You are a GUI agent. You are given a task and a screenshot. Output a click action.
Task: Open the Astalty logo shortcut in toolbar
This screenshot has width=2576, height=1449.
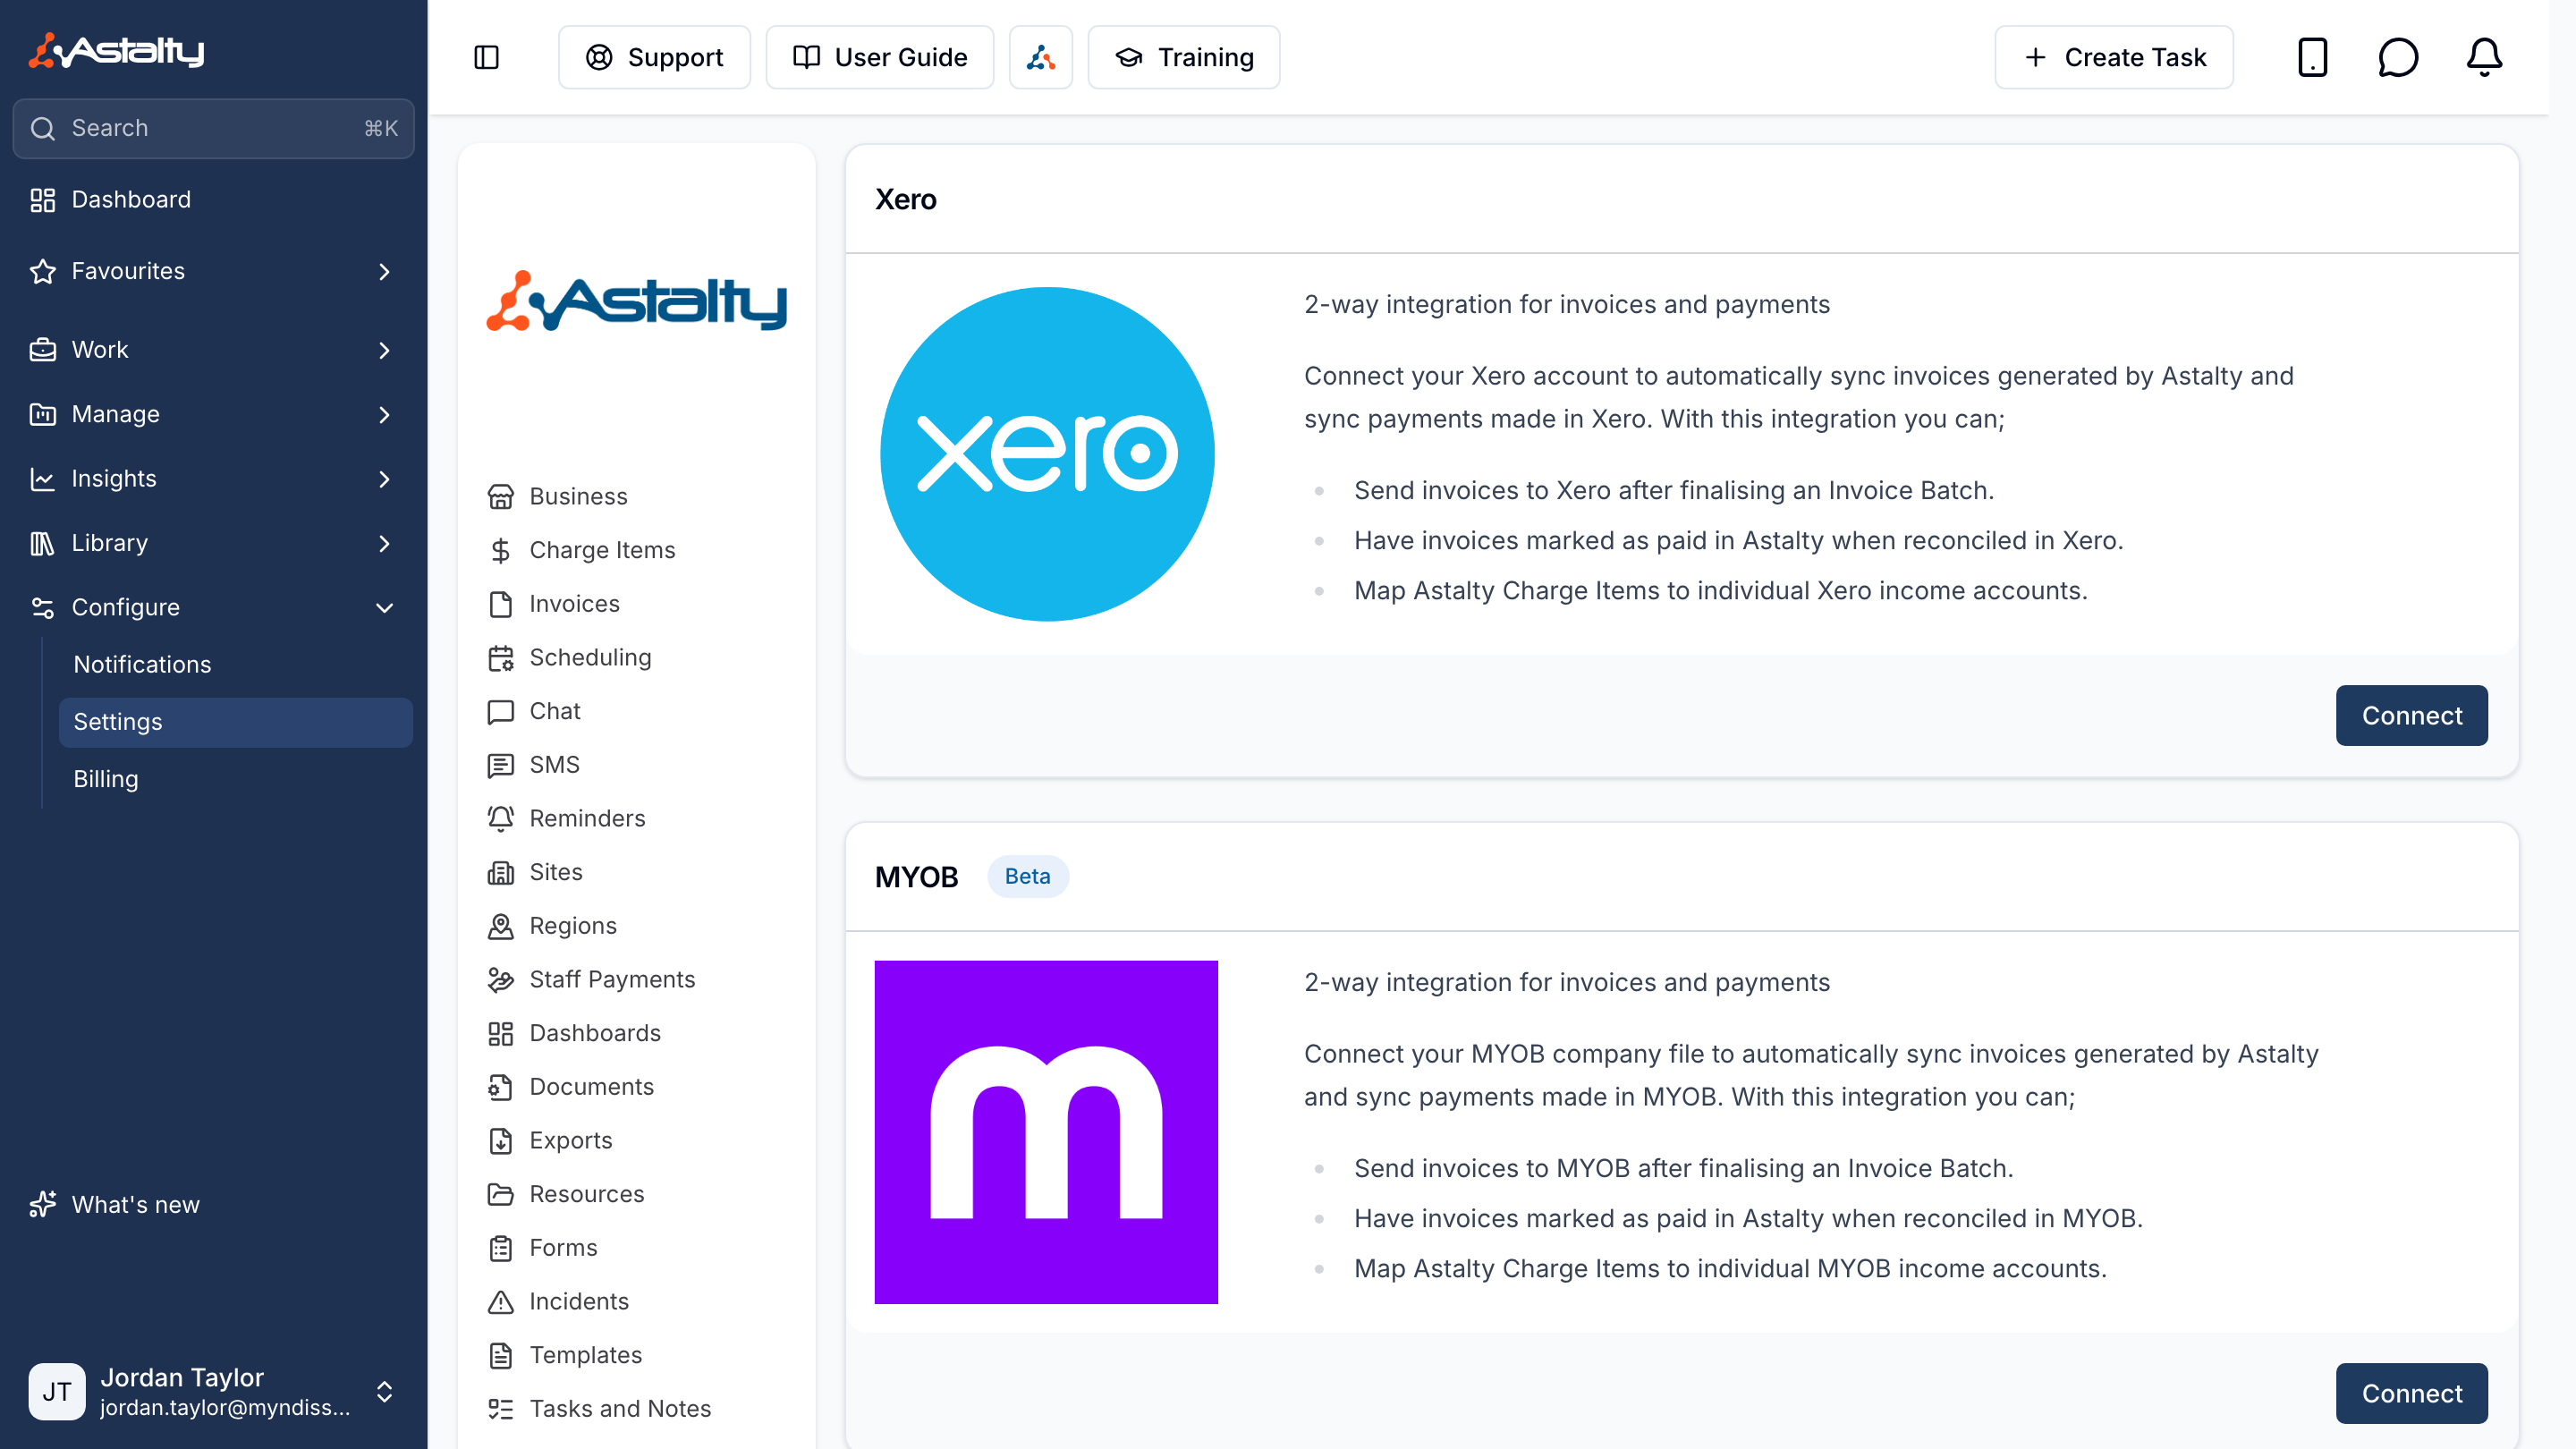[x=1040, y=57]
